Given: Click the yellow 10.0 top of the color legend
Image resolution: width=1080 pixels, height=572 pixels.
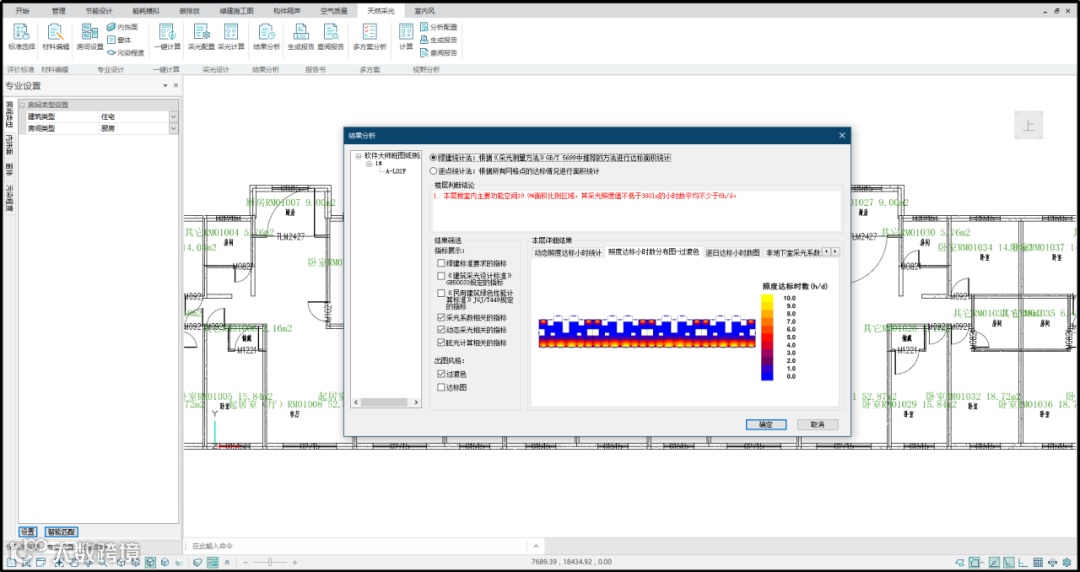Looking at the screenshot, I should coord(767,298).
